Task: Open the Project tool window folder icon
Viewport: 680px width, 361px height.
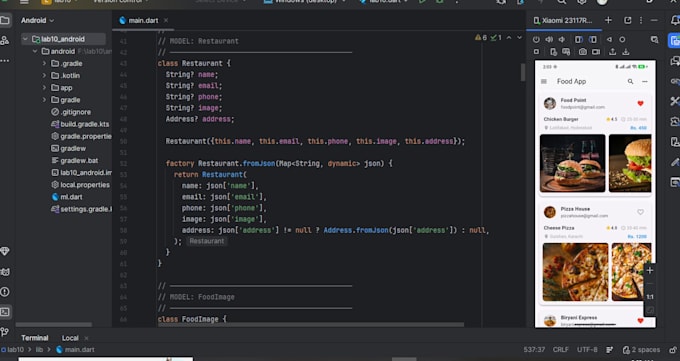Action: click(x=5, y=20)
